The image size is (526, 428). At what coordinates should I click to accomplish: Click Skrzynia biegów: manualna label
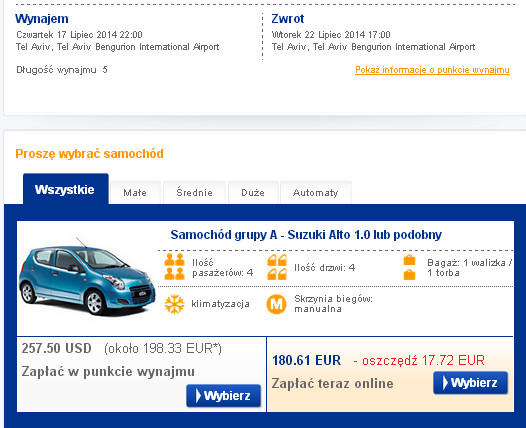pos(333,304)
